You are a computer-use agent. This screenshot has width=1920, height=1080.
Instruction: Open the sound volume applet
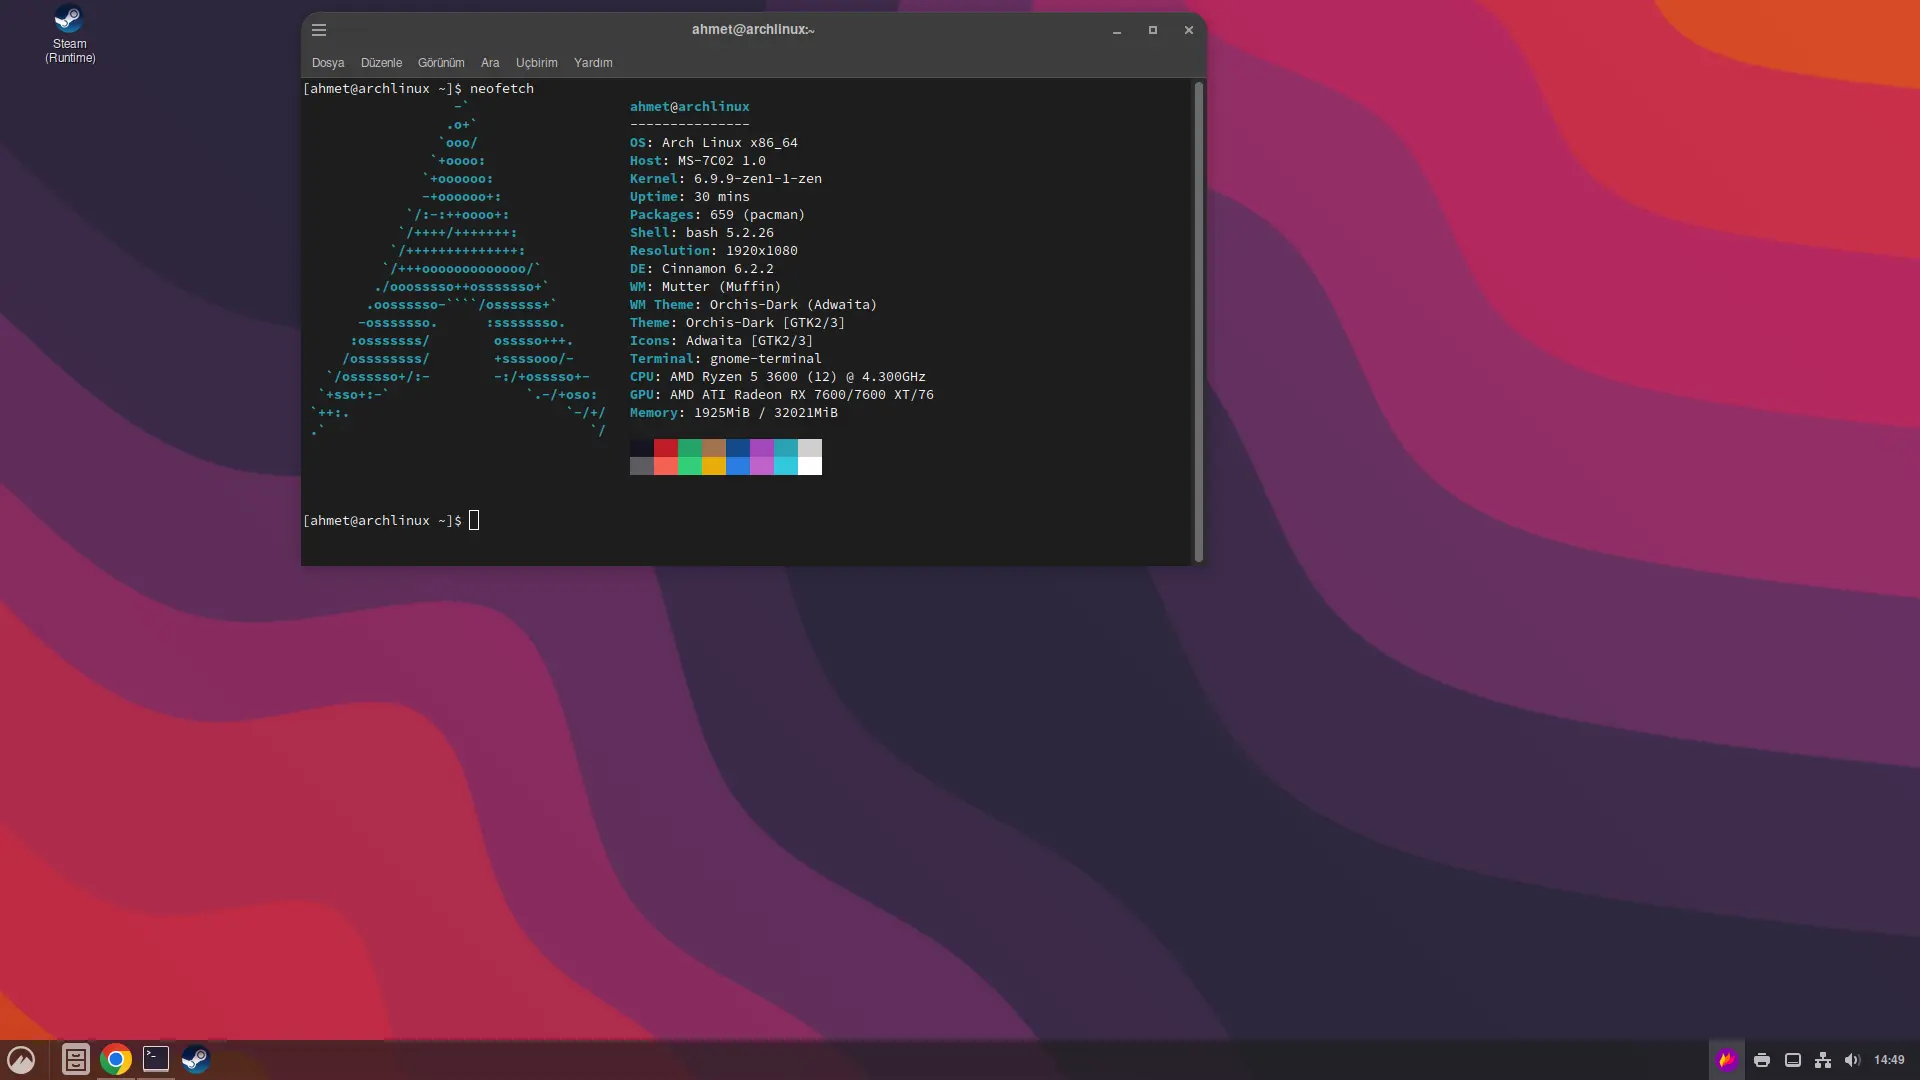[1852, 1060]
